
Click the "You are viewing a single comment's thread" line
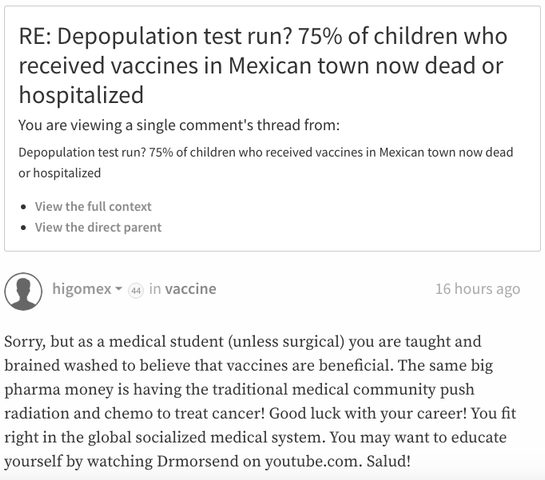(x=179, y=125)
